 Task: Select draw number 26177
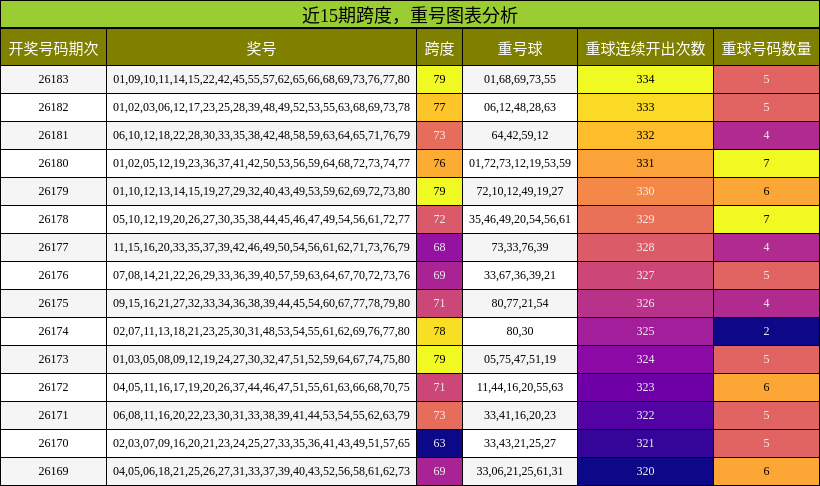click(53, 247)
